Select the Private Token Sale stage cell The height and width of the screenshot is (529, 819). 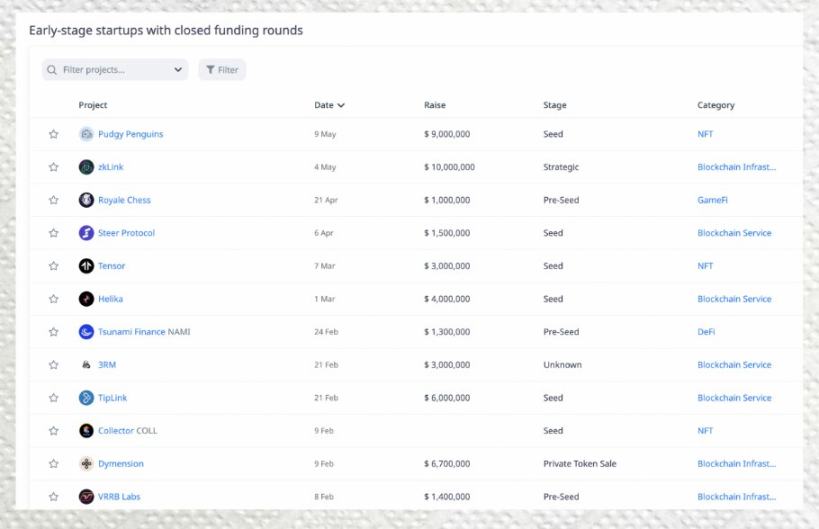click(x=580, y=463)
